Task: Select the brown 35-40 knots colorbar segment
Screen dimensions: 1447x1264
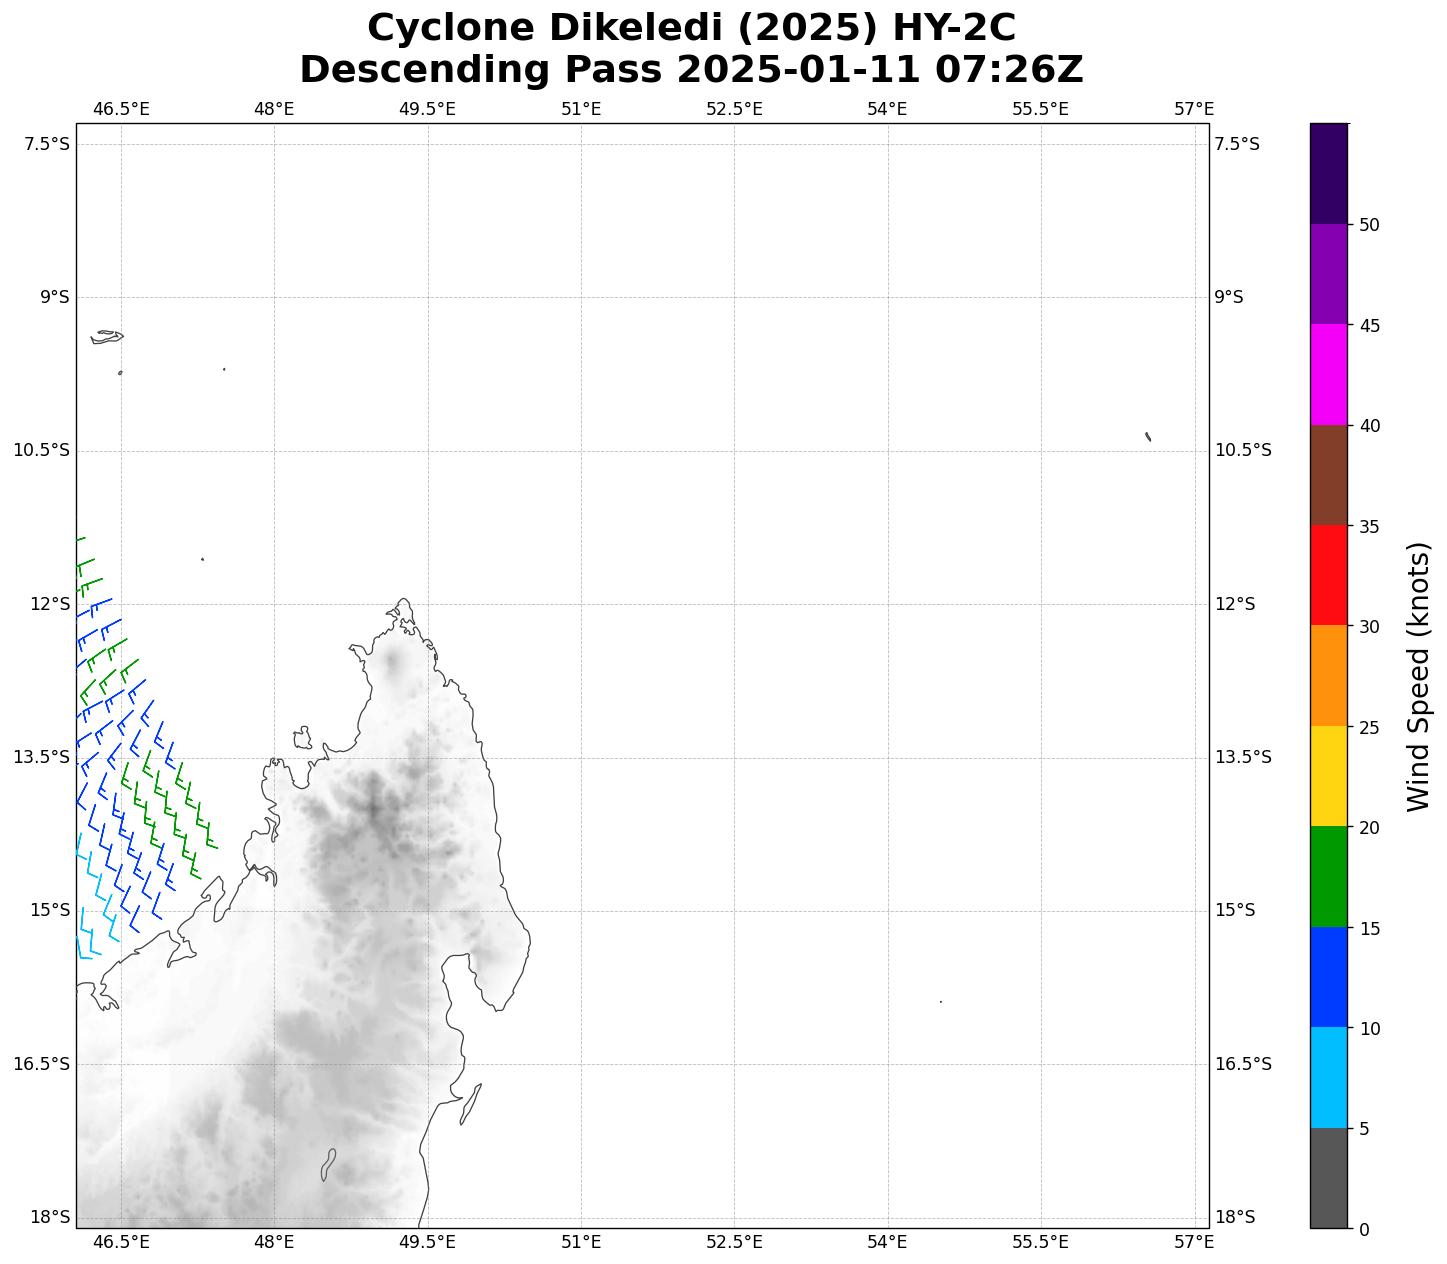Action: [1329, 475]
